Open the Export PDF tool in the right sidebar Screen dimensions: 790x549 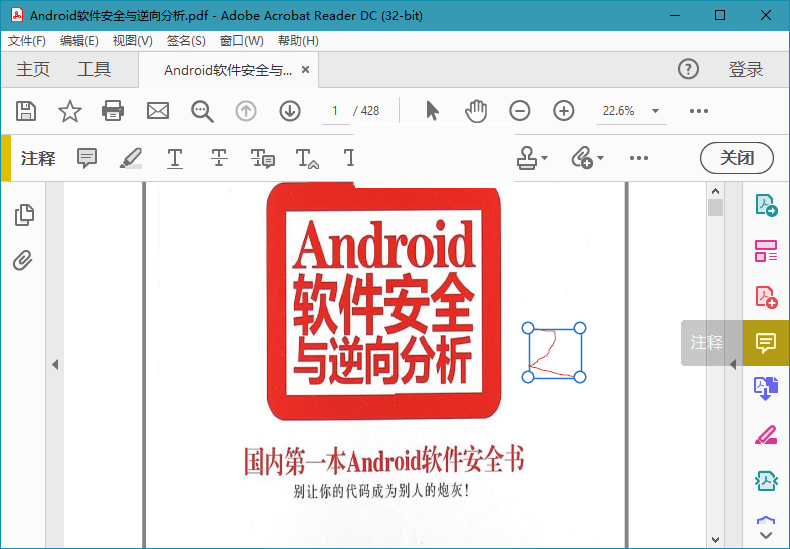click(x=766, y=207)
